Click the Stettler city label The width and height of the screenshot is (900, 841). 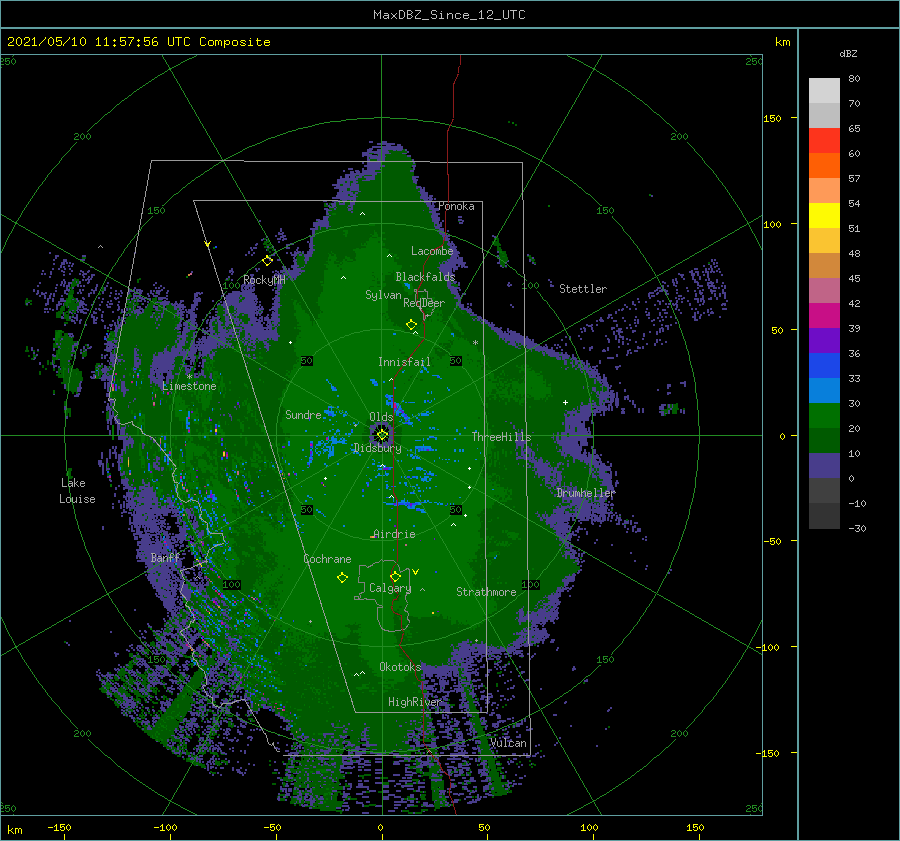tap(583, 289)
